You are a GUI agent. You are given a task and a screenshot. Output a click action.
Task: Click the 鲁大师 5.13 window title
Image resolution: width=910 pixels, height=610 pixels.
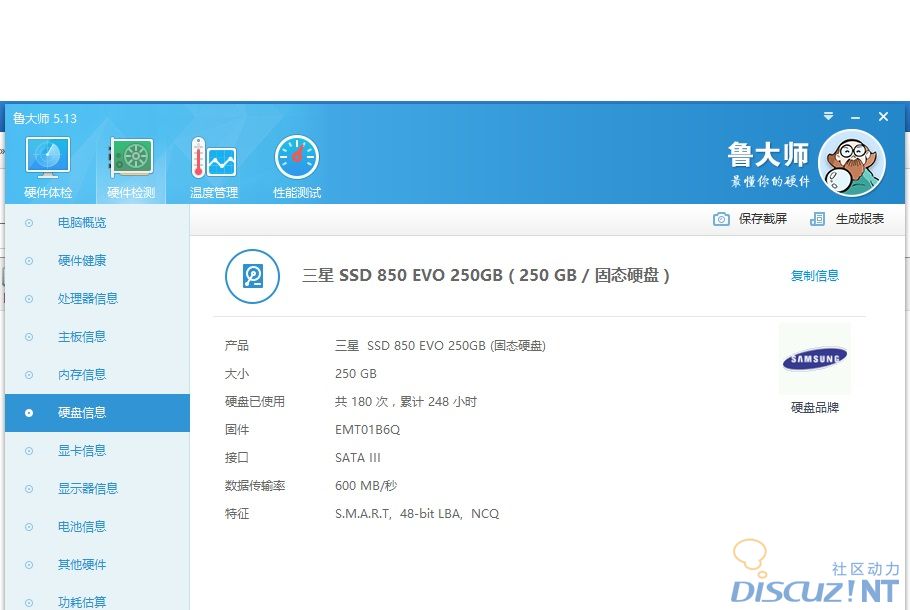[x=45, y=118]
